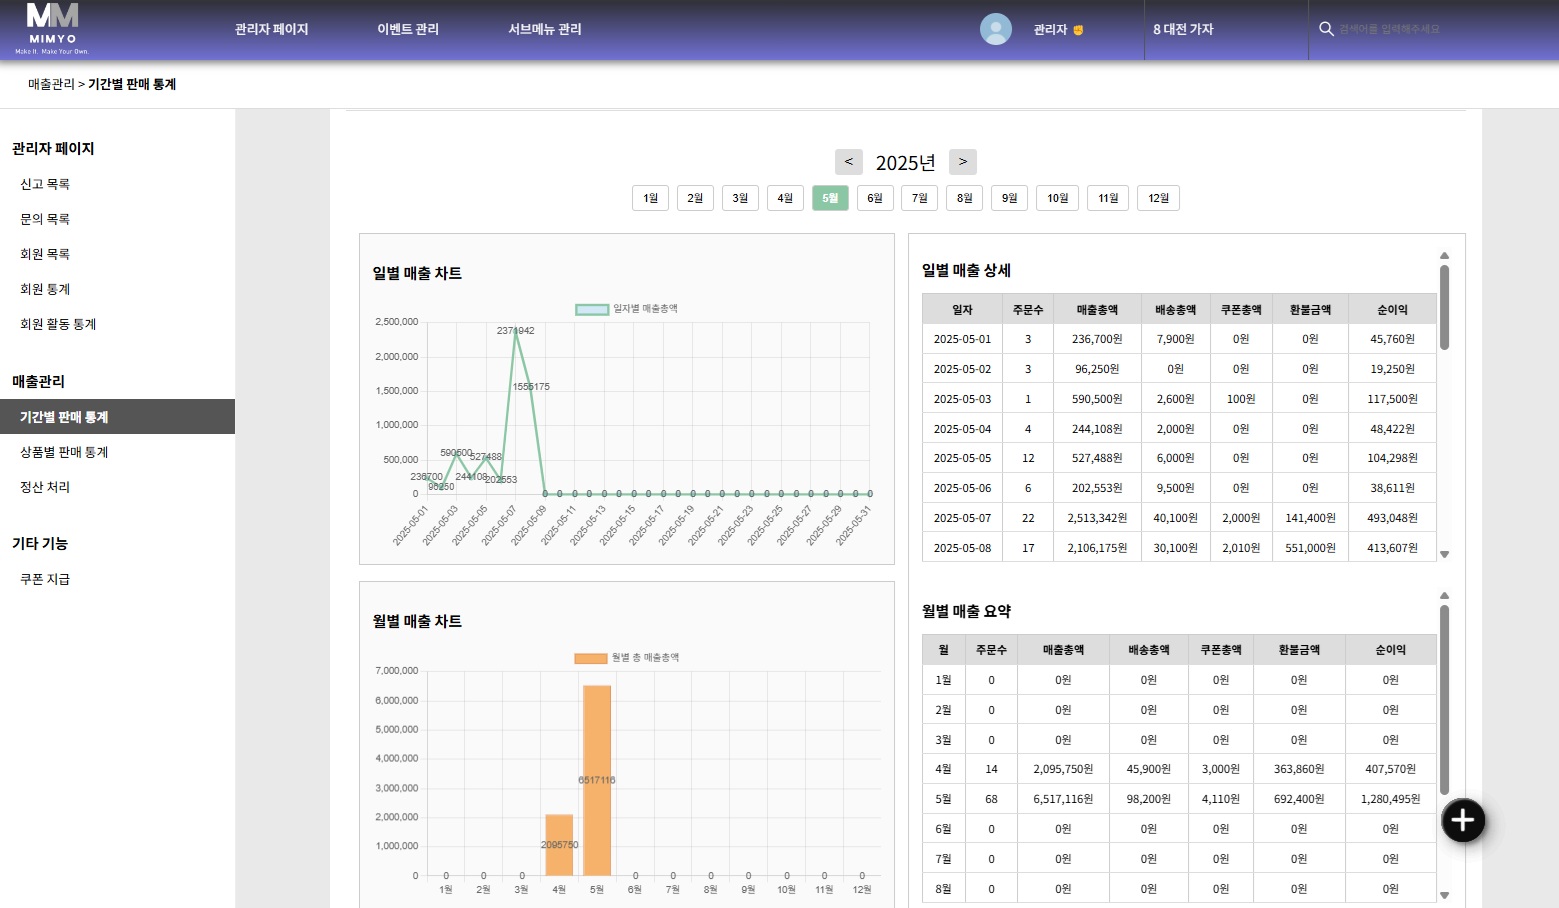Open 문의 목록 in sidebar
The image size is (1559, 908).
click(x=45, y=219)
